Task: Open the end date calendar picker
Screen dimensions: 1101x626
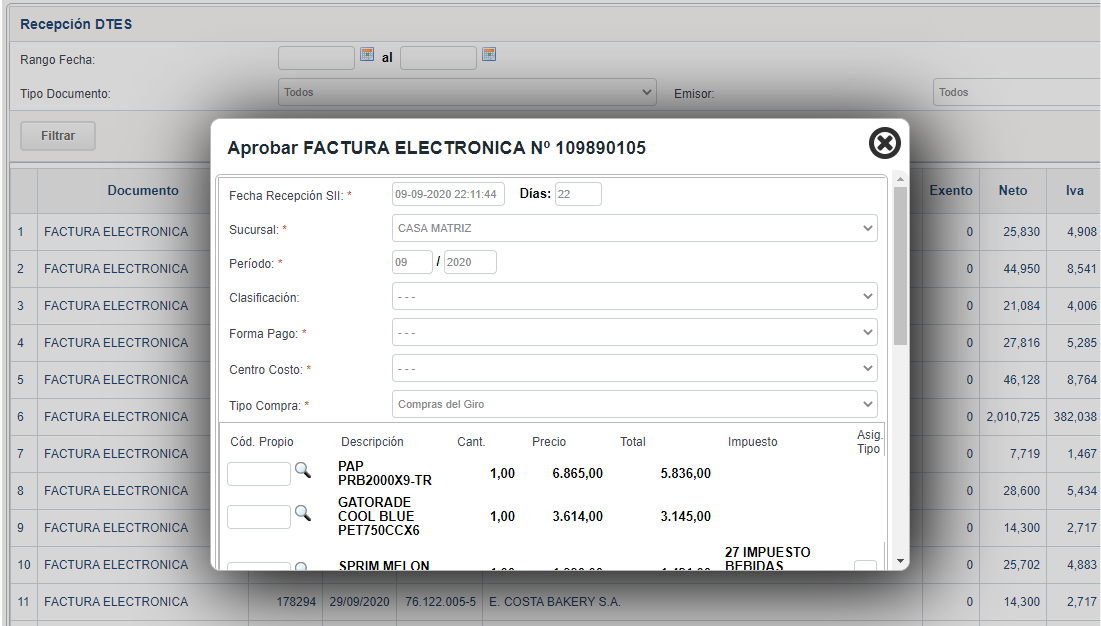Action: click(489, 55)
